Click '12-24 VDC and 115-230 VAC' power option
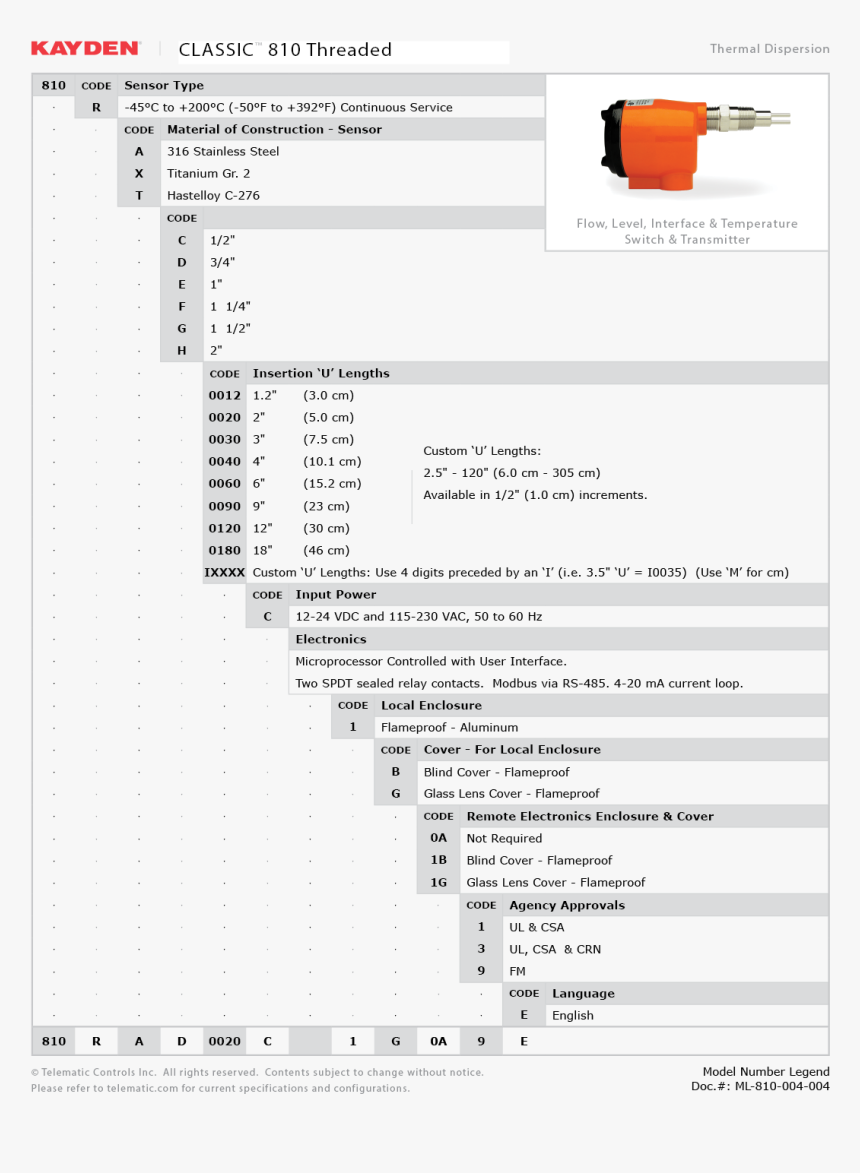Image resolution: width=860 pixels, height=1173 pixels. [419, 617]
